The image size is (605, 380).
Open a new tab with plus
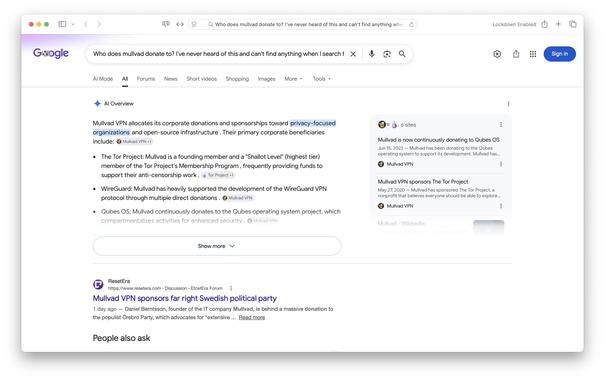pos(558,24)
